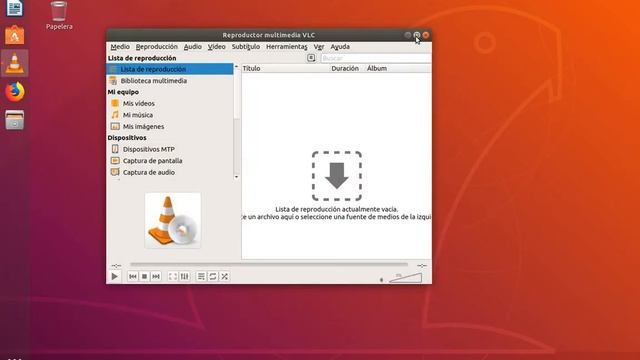640x360 pixels.
Task: Maximize the VLC window
Action: 416,35
